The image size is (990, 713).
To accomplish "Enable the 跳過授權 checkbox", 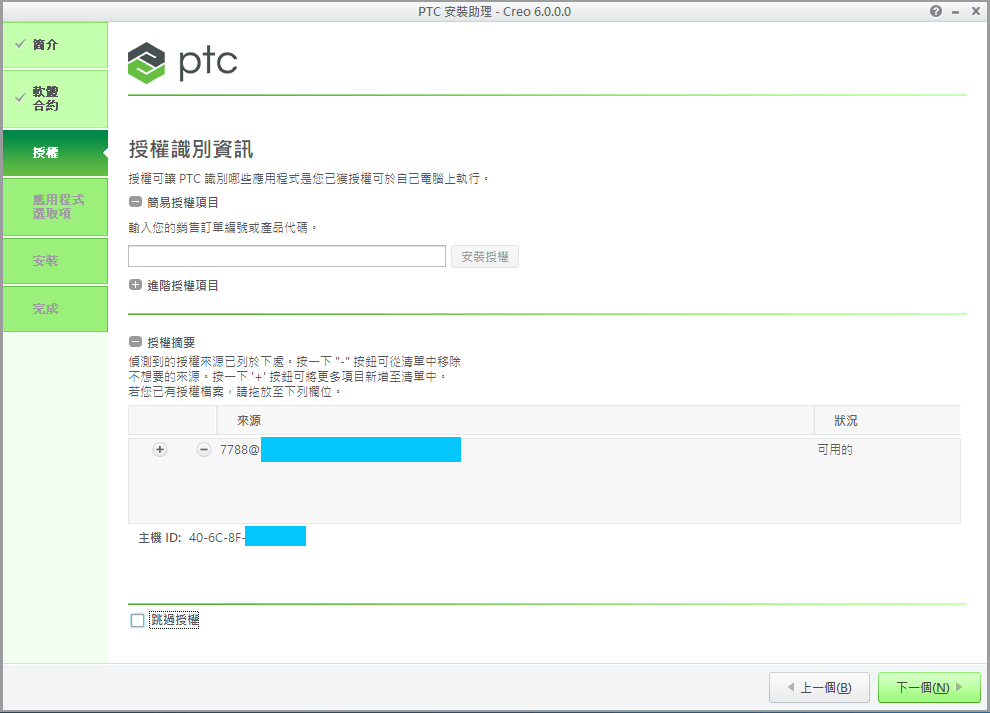I will click(137, 619).
